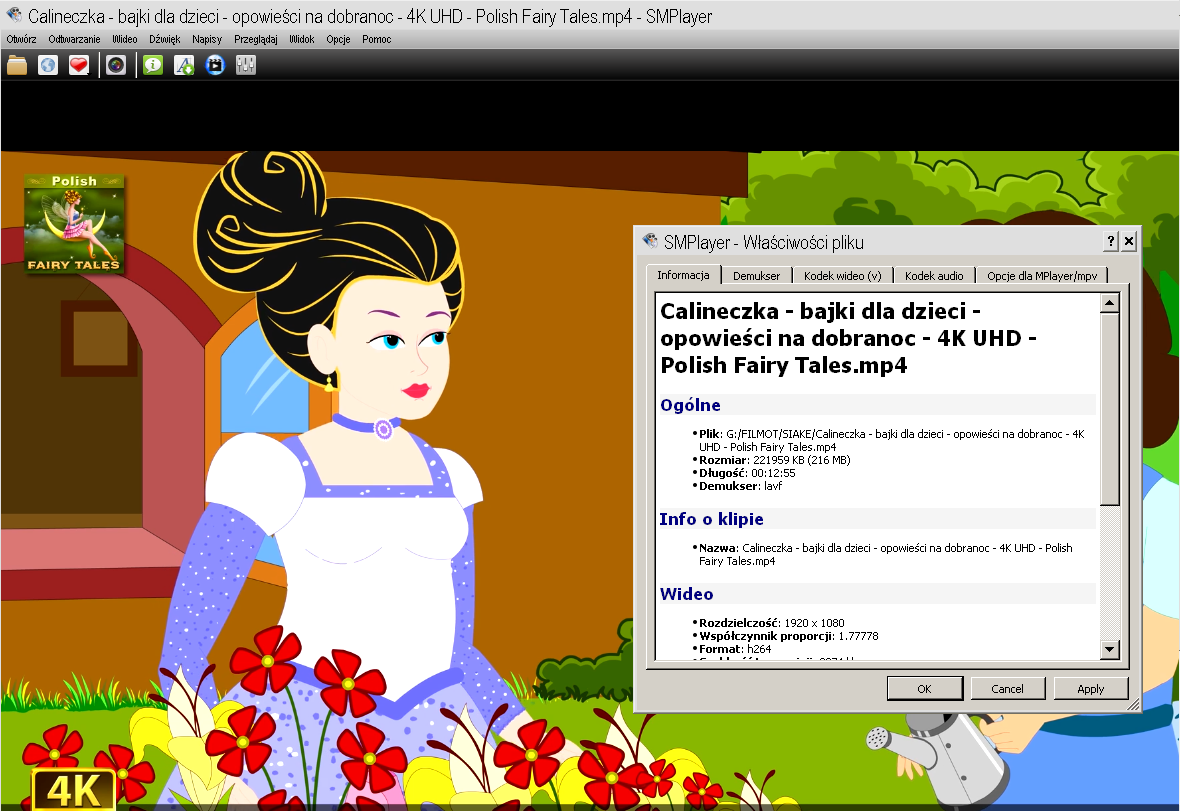Click the 'SMPlayer - Właściwości pliku' dialog title

pyautogui.click(x=763, y=242)
